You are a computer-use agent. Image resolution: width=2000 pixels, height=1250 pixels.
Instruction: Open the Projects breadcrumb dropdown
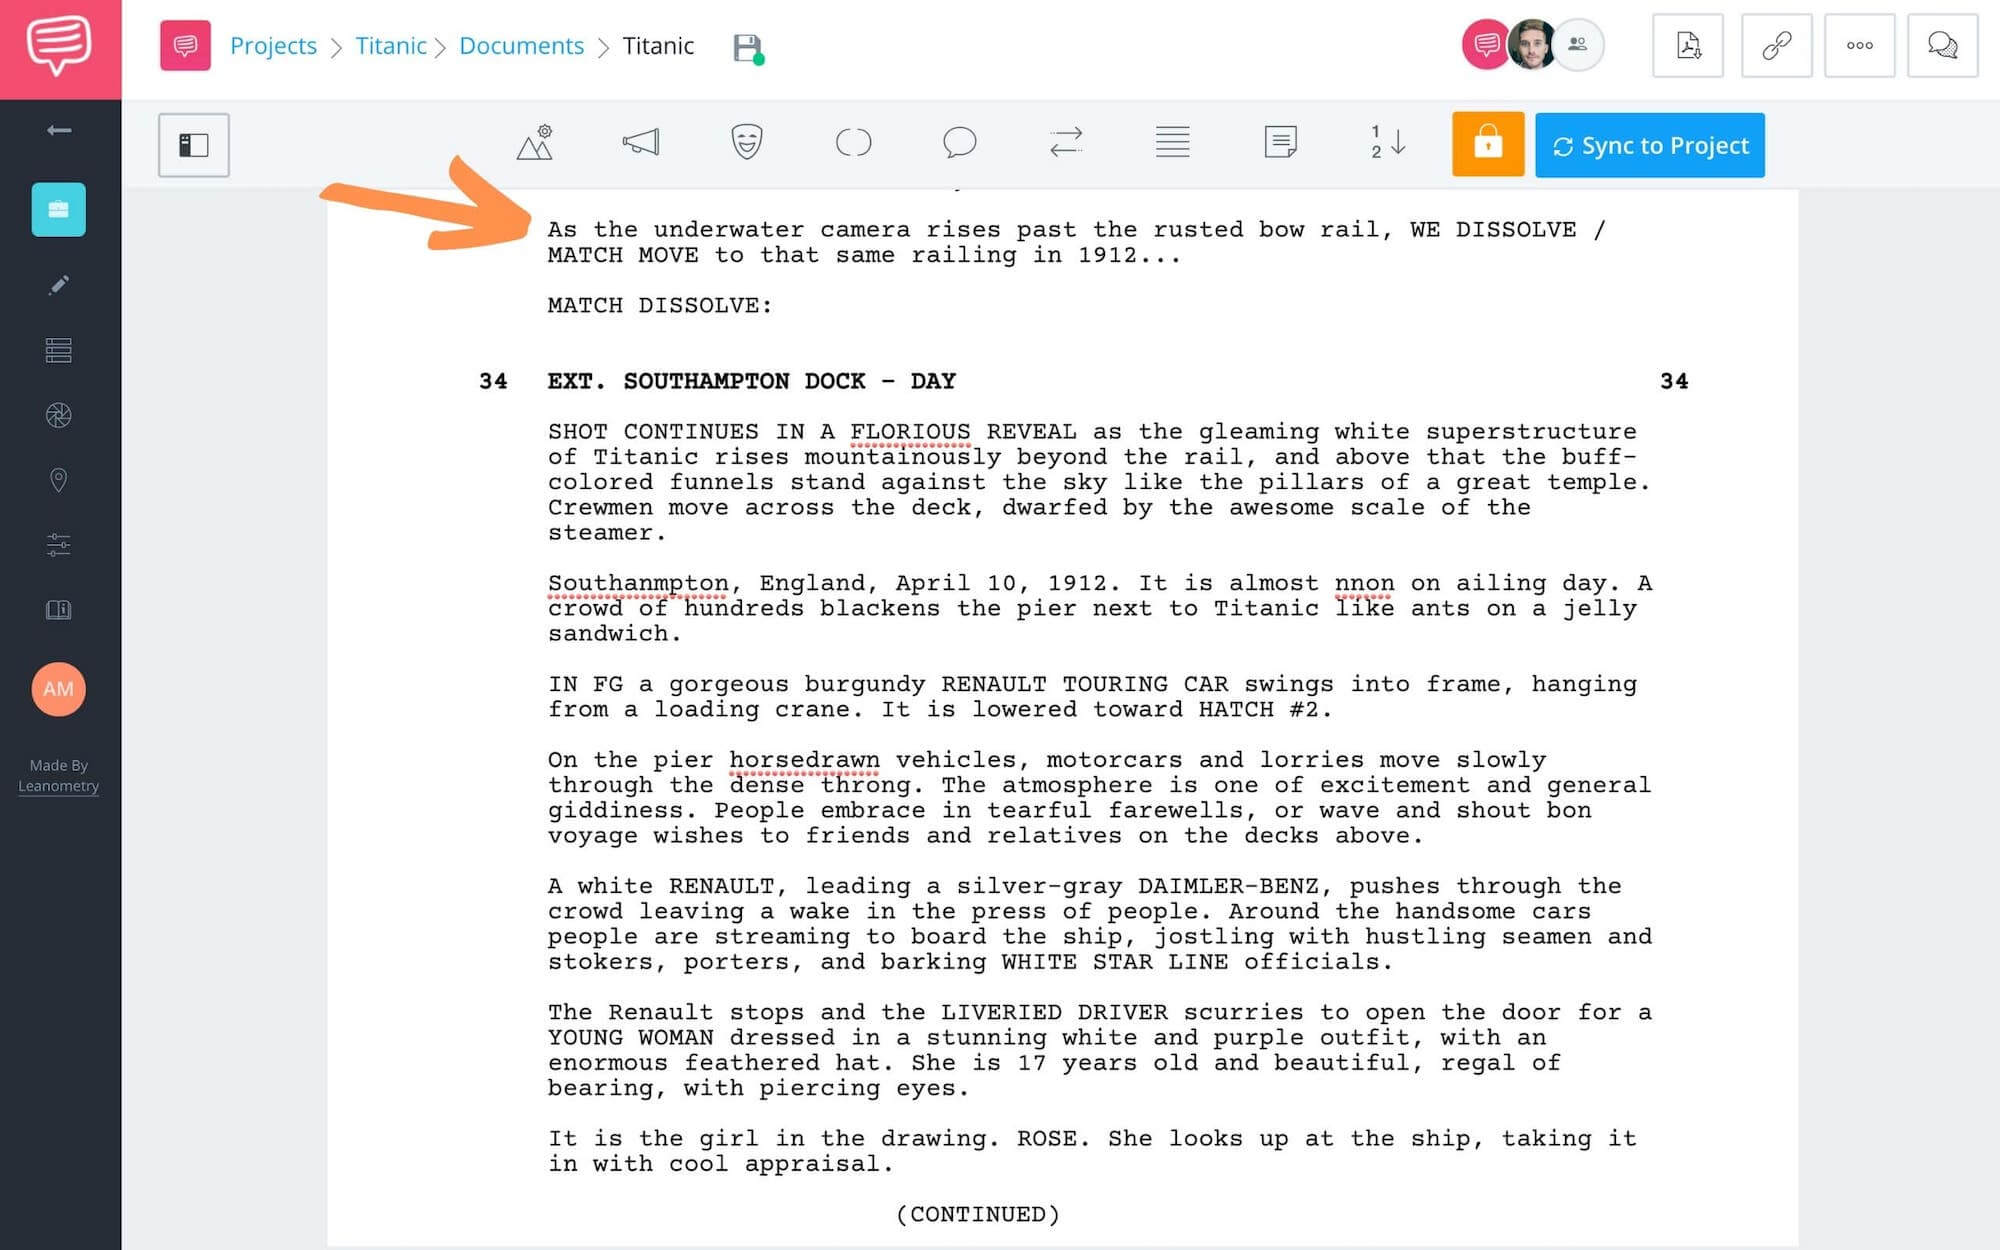[x=272, y=46]
